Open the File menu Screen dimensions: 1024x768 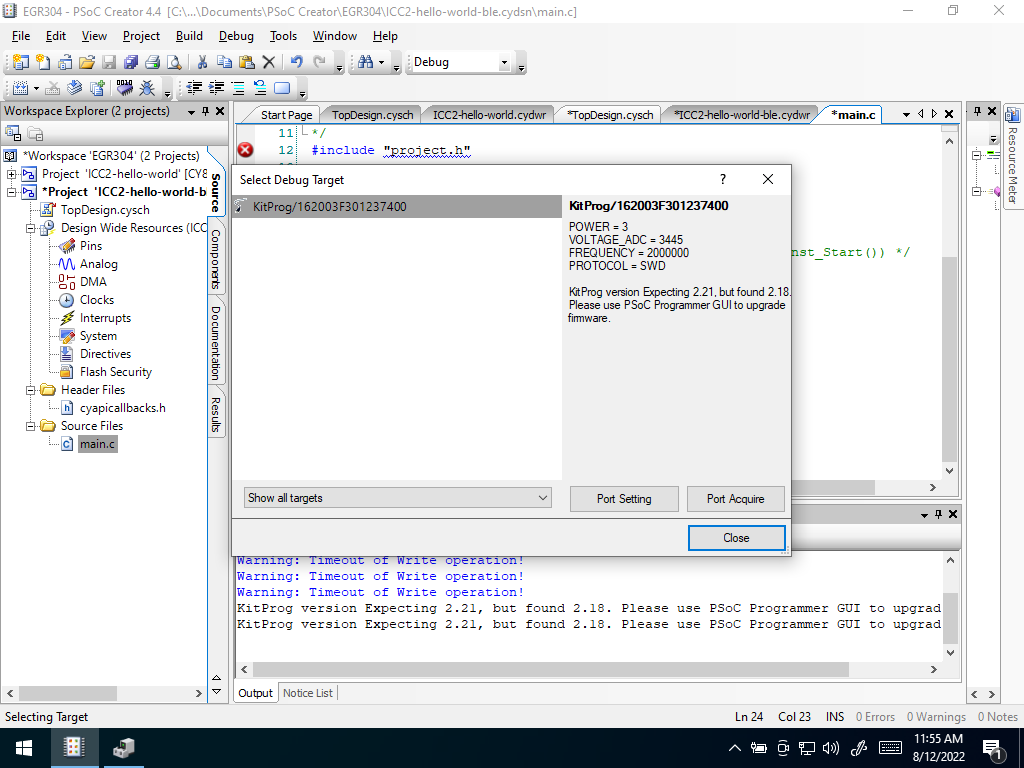pyautogui.click(x=21, y=36)
